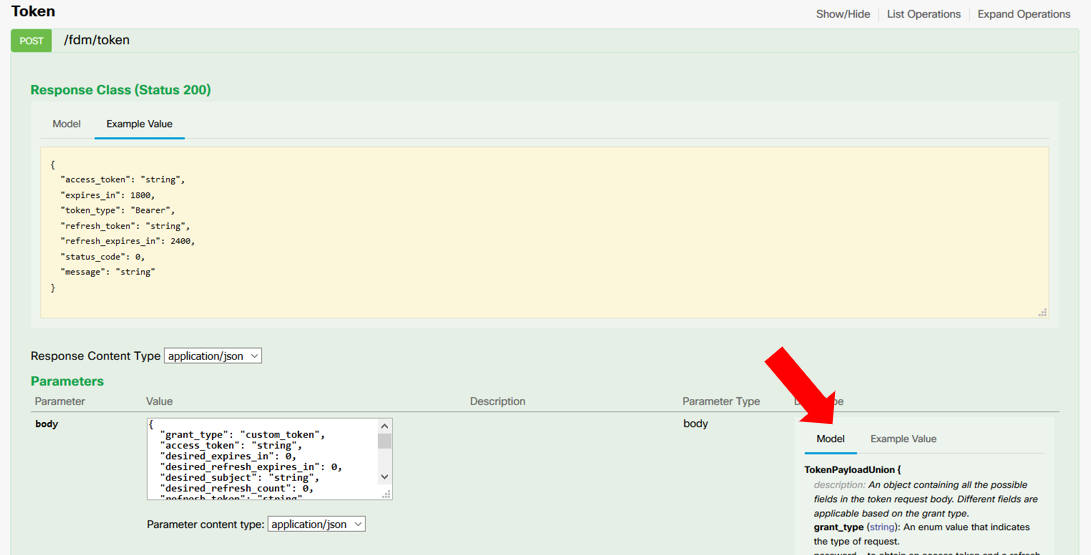Switch to Example Value tab in Data Type panel
The image size is (1091, 555).
(x=903, y=439)
